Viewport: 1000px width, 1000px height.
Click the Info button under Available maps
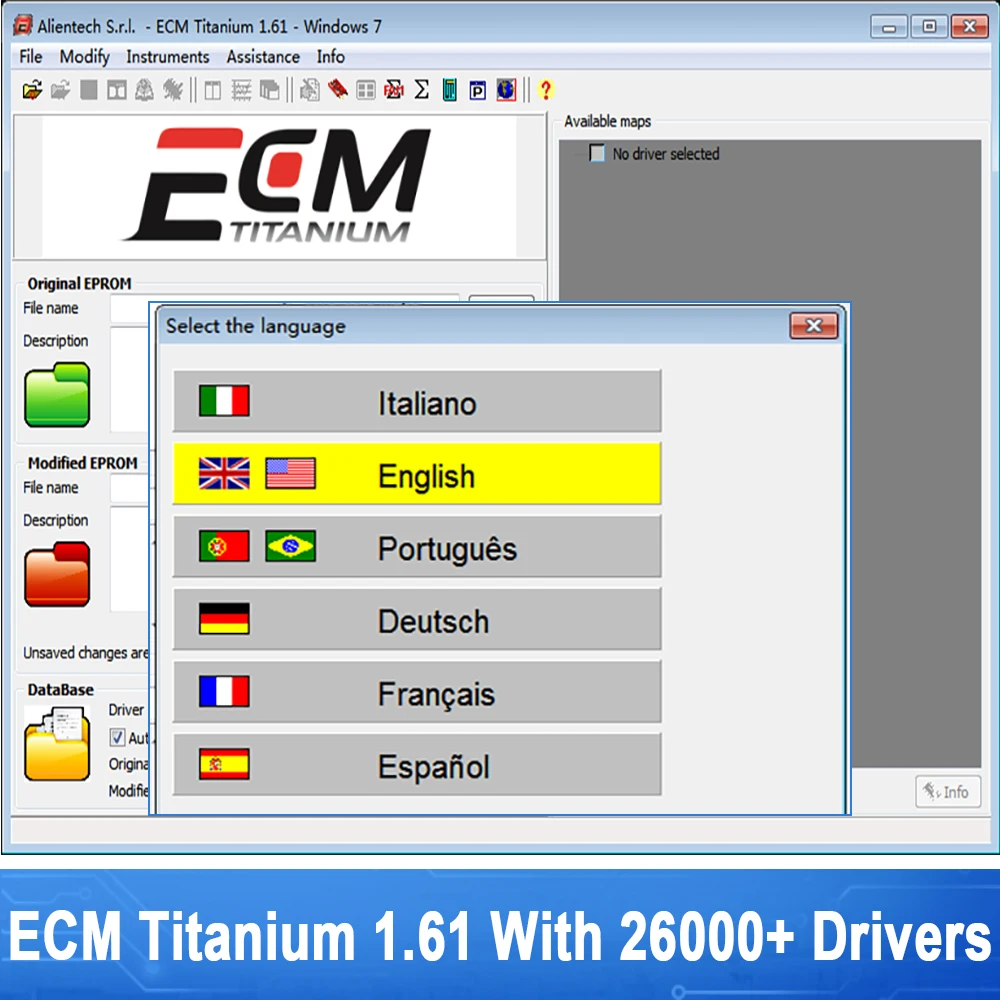pos(948,791)
